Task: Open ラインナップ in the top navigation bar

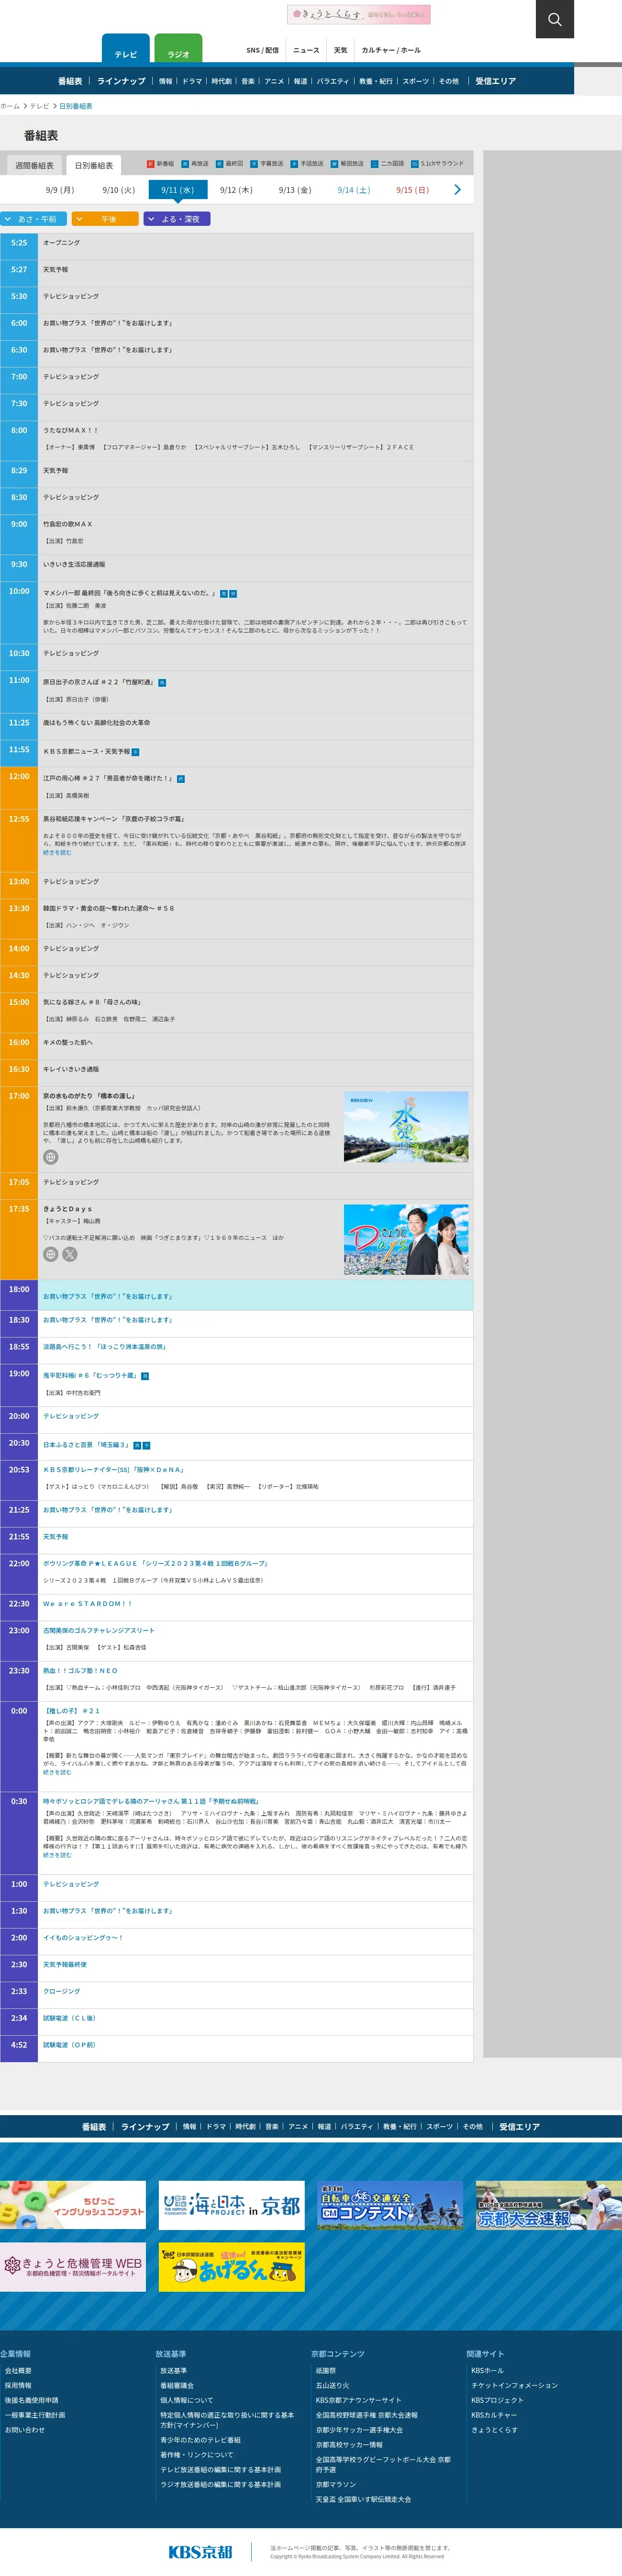Action: (x=121, y=81)
